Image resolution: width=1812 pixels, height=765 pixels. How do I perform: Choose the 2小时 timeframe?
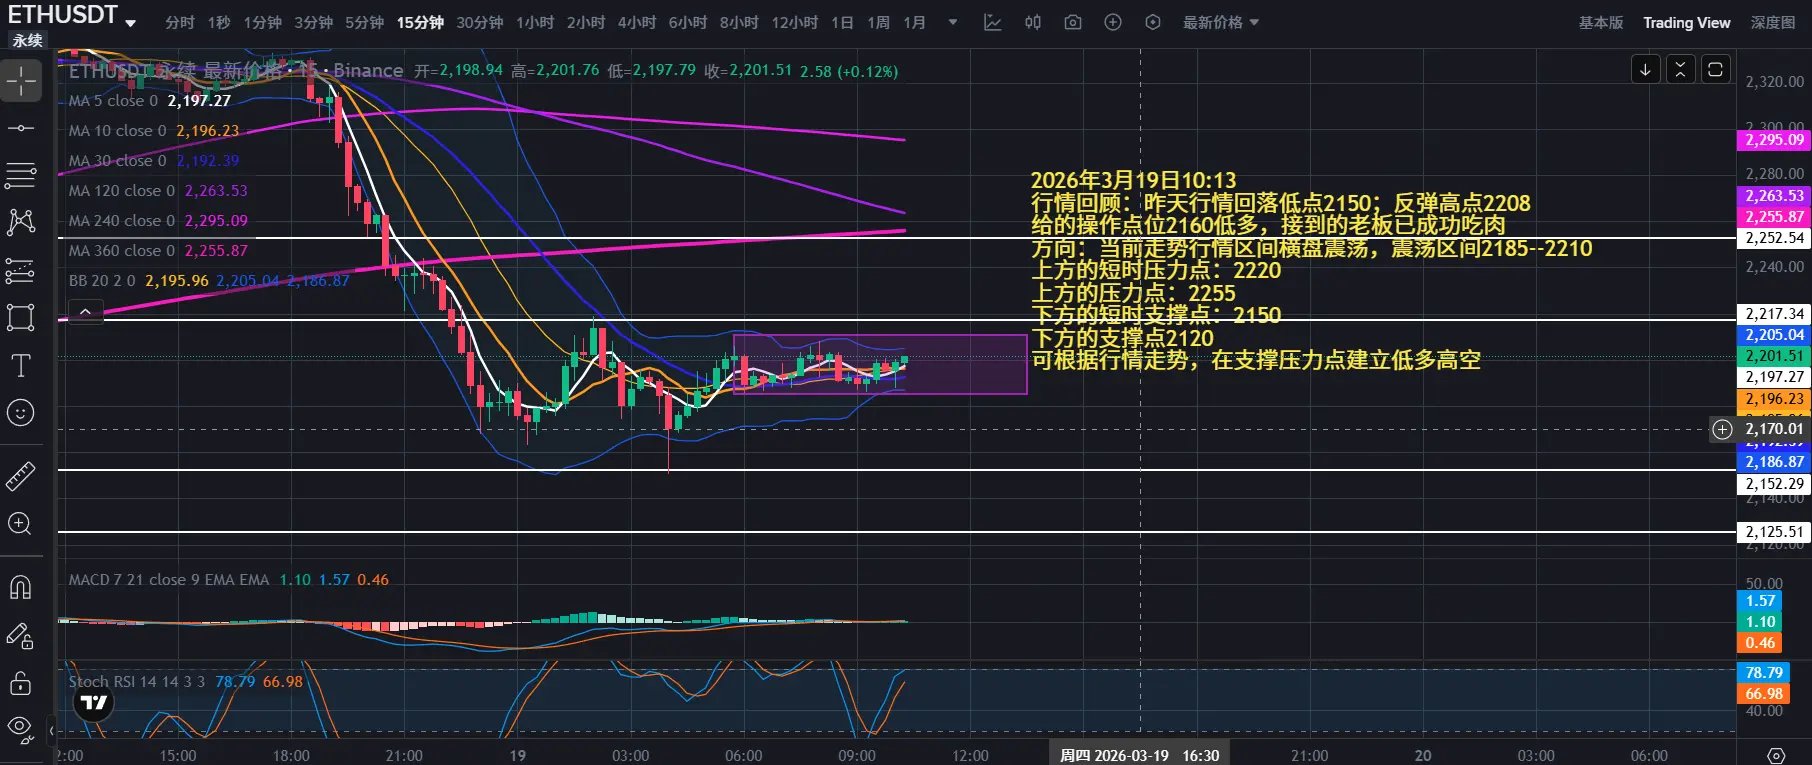(x=586, y=22)
